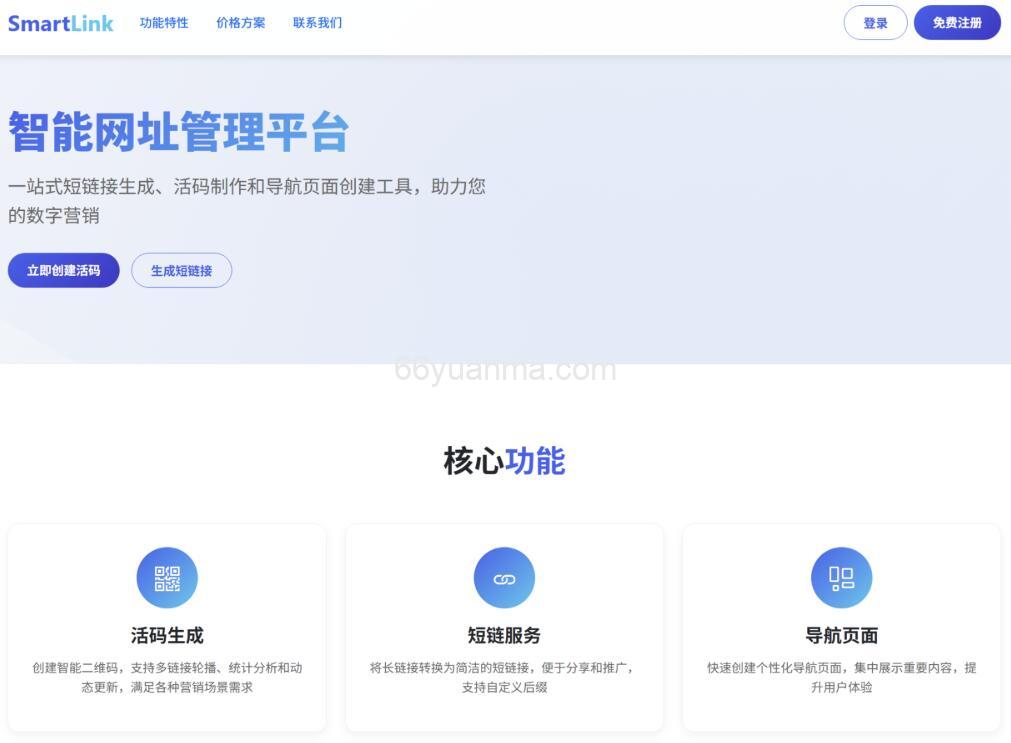Click the 核心功能 section heading
1011x743 pixels.
(504, 461)
